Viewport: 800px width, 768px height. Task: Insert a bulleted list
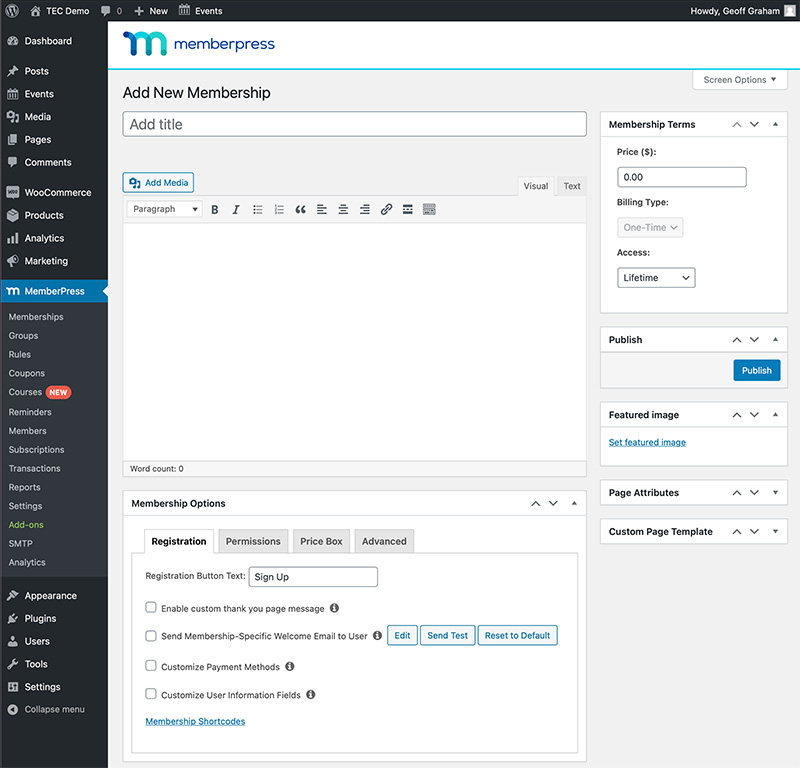coord(258,209)
